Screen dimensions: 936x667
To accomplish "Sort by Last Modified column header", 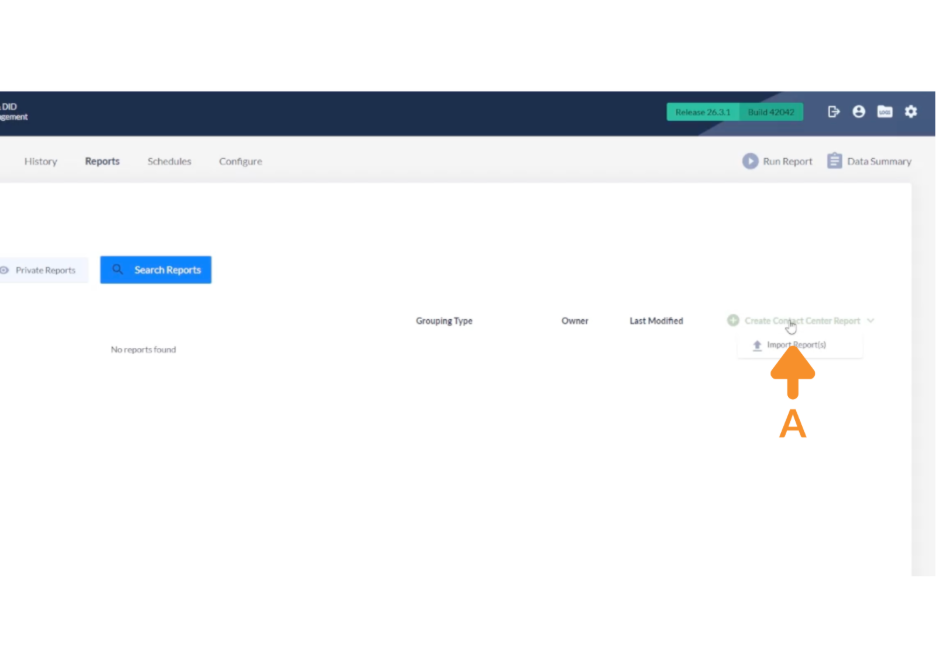I will coord(656,321).
